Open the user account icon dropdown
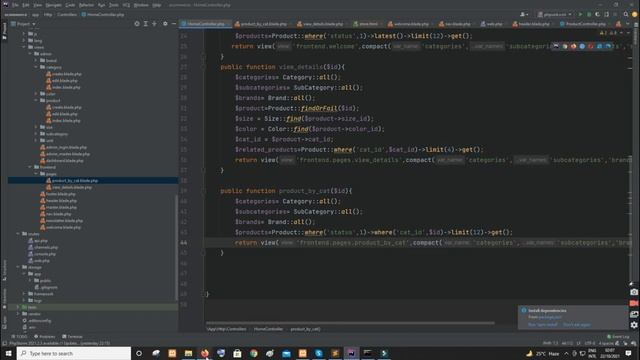The image size is (640, 360). 524,14
